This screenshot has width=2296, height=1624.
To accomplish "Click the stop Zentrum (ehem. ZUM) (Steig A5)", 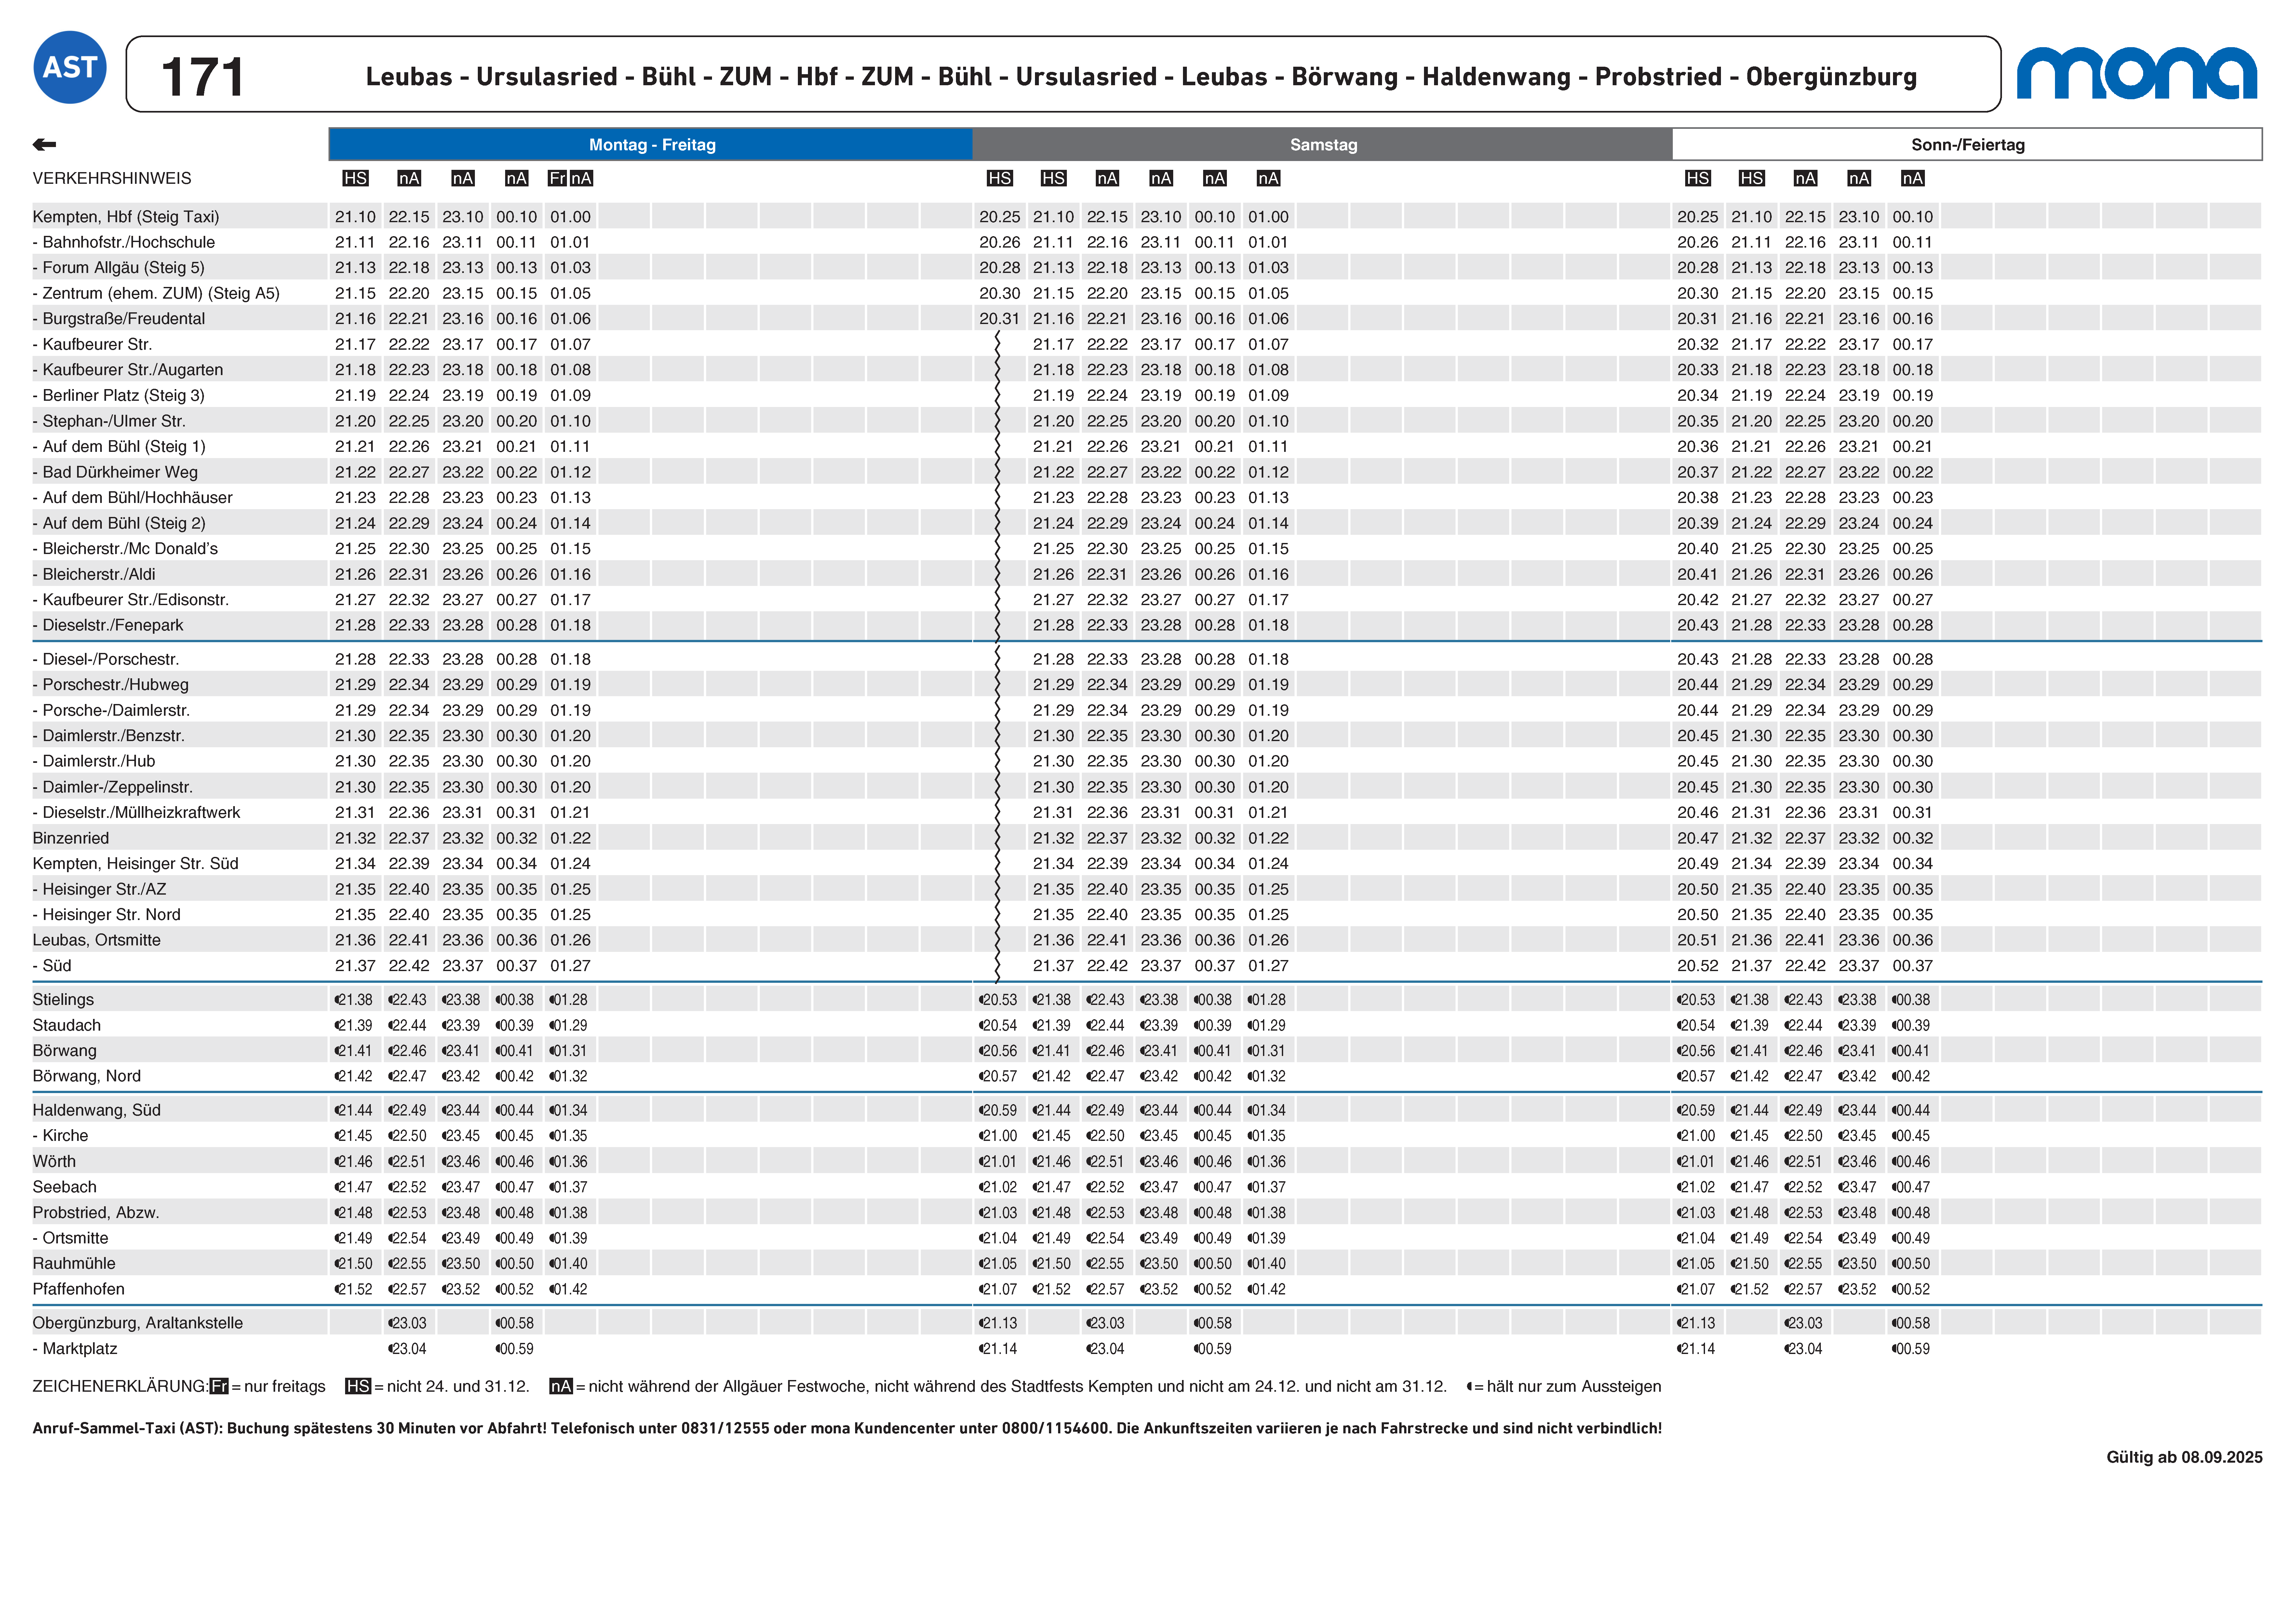I will (x=156, y=293).
